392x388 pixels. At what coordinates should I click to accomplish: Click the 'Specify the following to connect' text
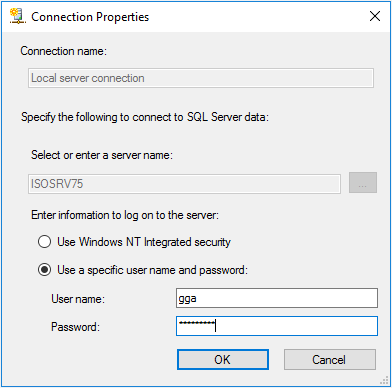[145, 117]
